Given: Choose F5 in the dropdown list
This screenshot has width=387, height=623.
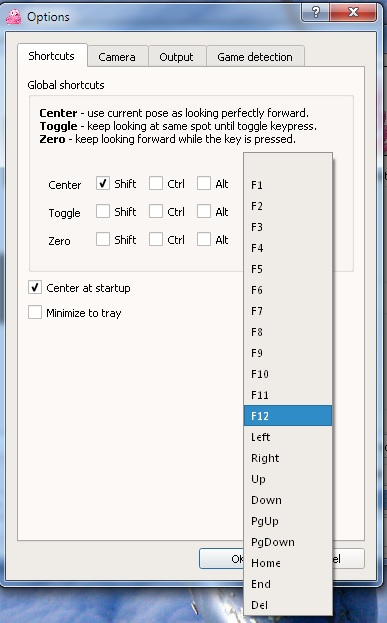Looking at the screenshot, I should pyautogui.click(x=288, y=269).
